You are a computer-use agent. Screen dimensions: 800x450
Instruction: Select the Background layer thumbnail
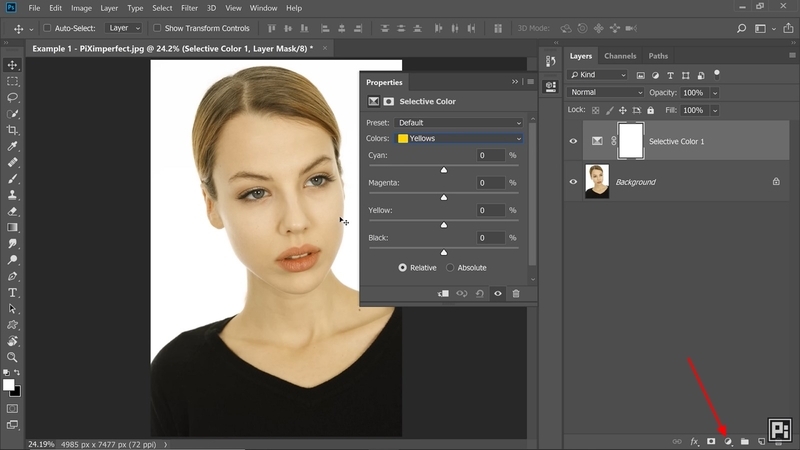point(597,181)
